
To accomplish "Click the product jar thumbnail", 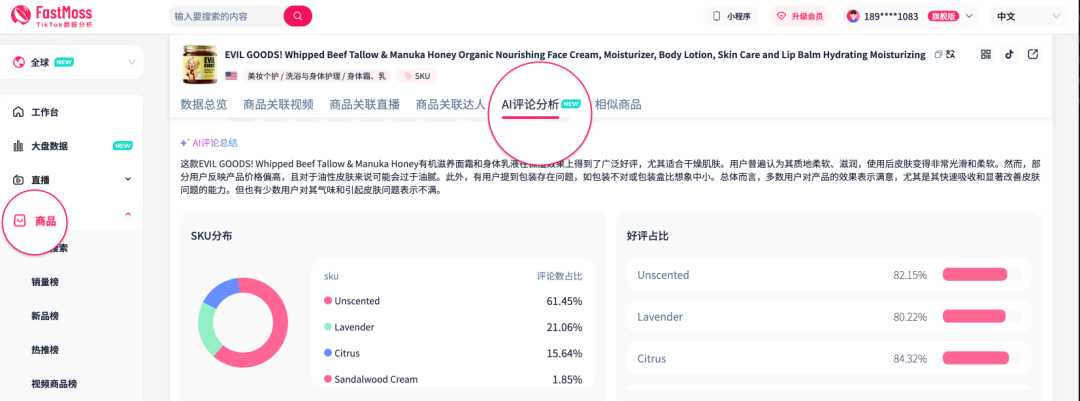I will pyautogui.click(x=200, y=64).
